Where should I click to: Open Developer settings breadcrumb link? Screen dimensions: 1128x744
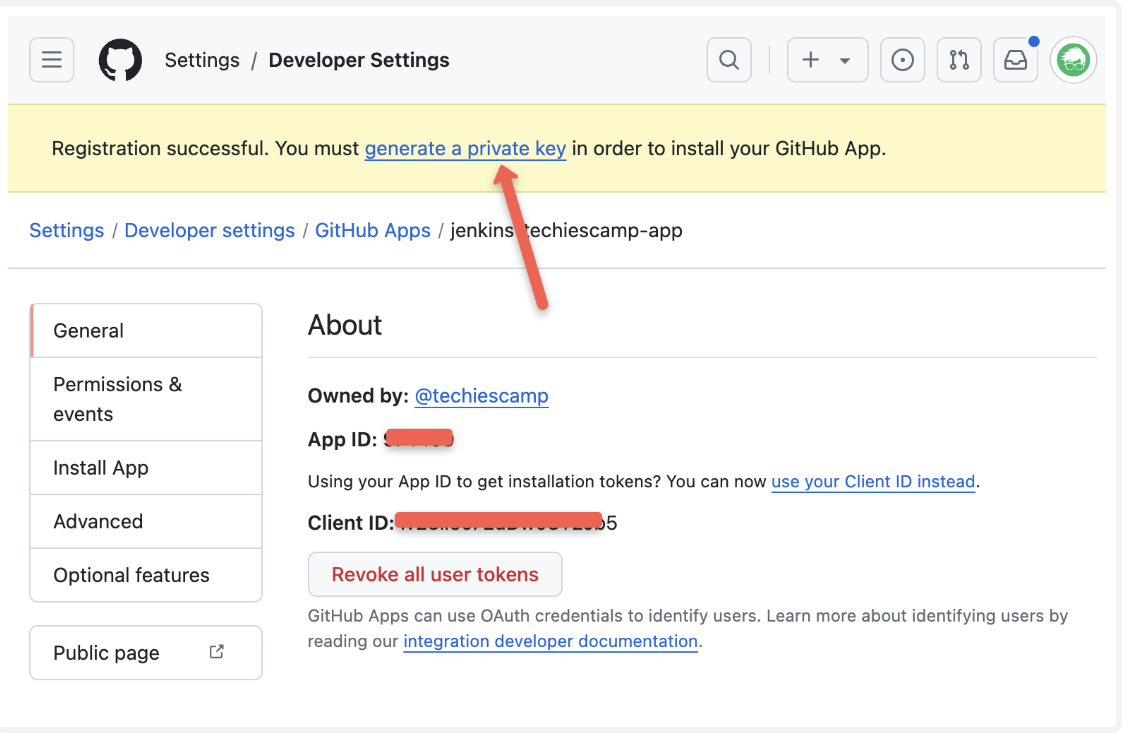point(209,230)
